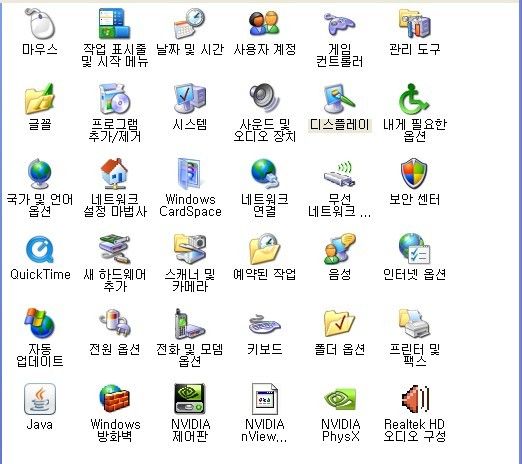Open 자동 업데이트 Windows globe icon
Viewport: 522px width, 464px height.
pyautogui.click(x=40, y=324)
